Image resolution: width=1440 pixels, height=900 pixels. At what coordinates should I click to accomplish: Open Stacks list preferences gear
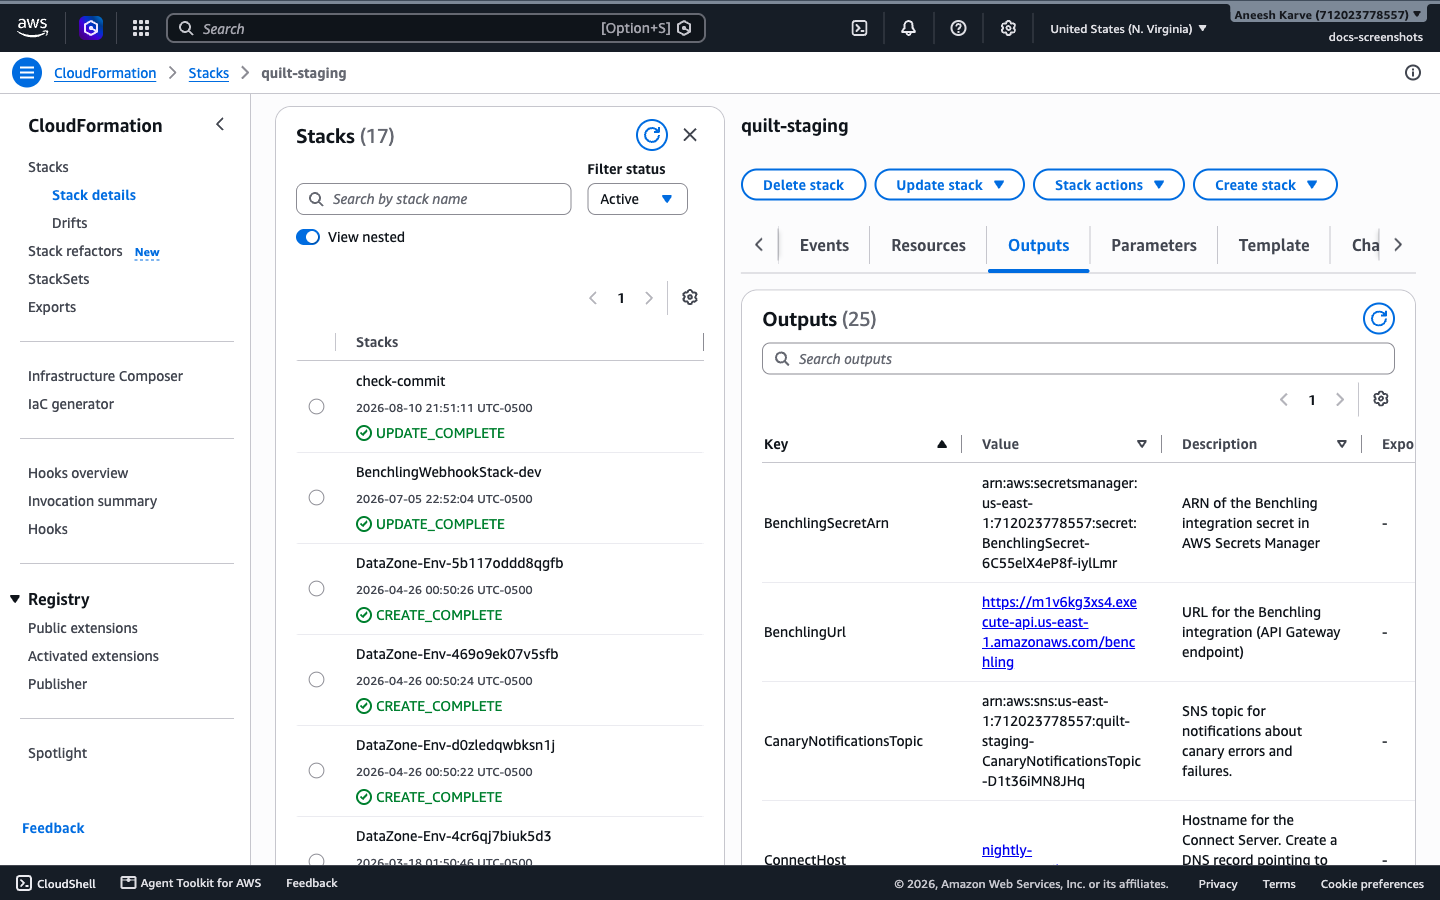(690, 297)
